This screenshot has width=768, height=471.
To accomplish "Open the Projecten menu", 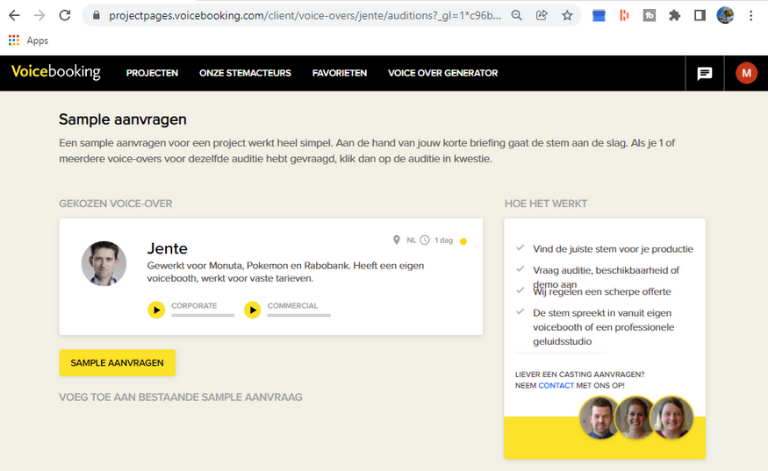I will (152, 73).
